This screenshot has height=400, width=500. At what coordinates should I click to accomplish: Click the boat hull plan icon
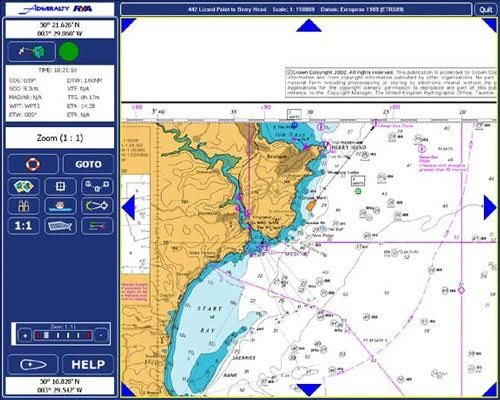click(x=60, y=226)
